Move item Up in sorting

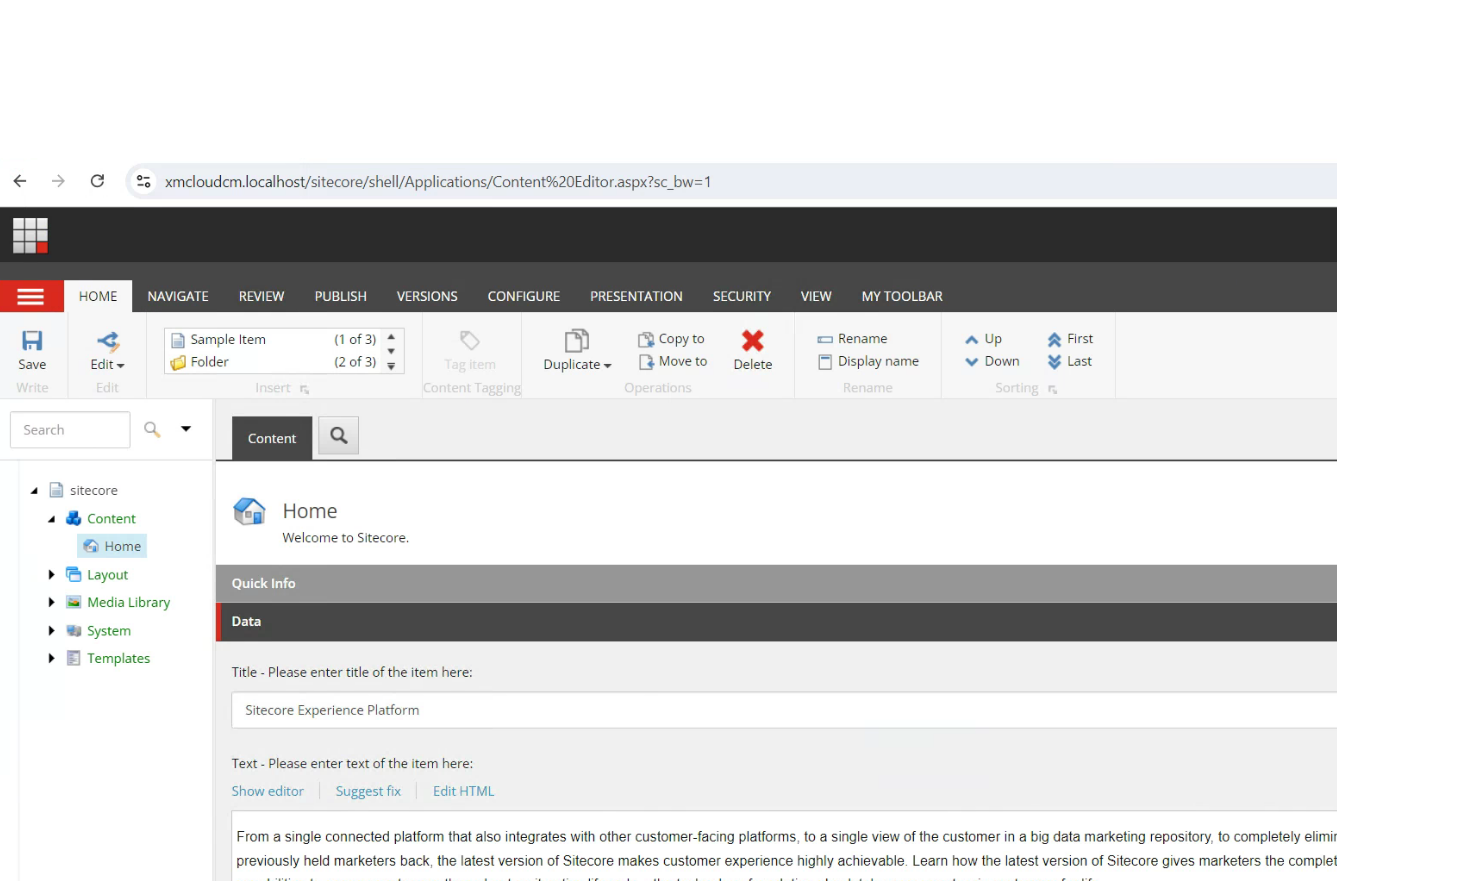(x=983, y=339)
